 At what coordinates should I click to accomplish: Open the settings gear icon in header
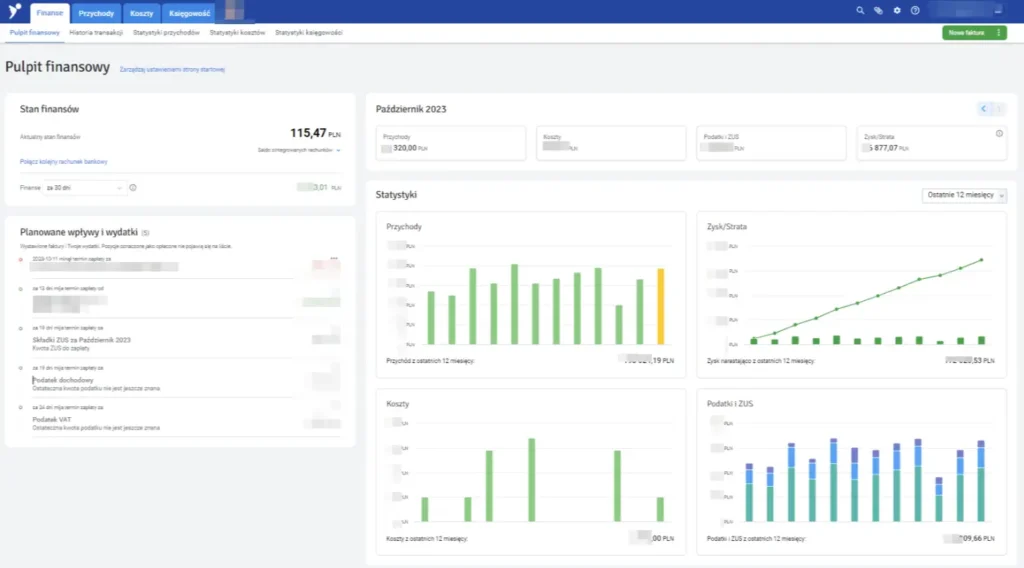[897, 11]
